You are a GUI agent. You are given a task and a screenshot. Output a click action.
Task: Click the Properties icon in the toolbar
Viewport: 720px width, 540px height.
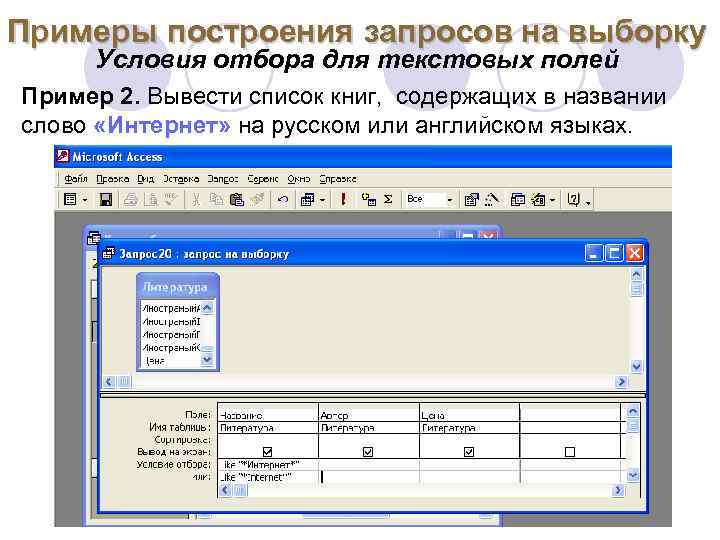click(471, 200)
